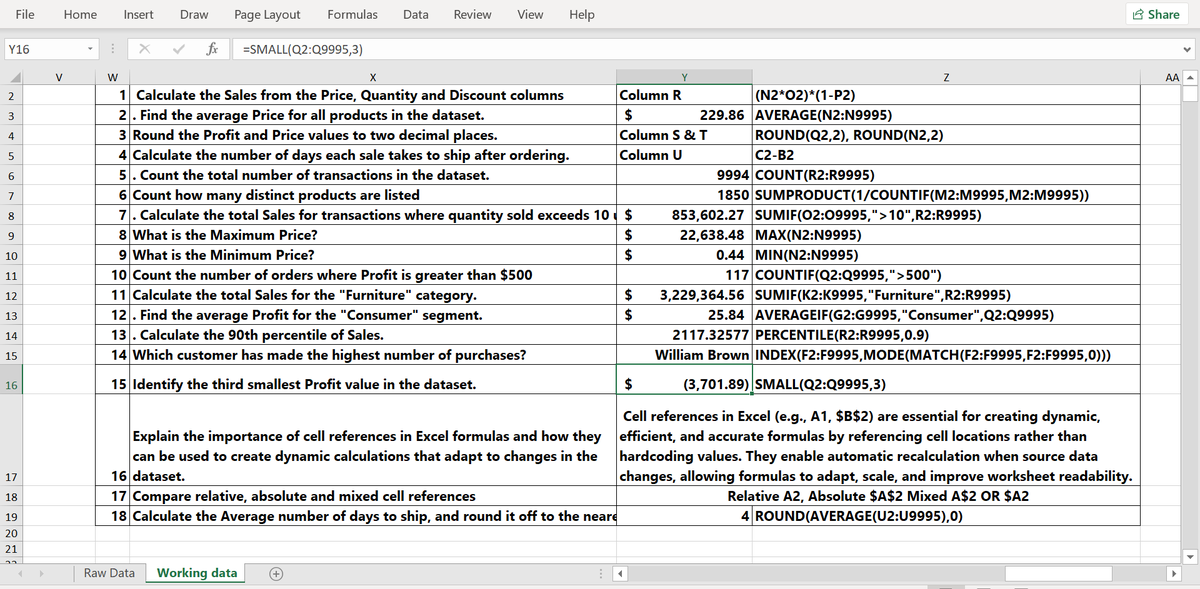Open the Insert ribbon tab

pos(138,14)
